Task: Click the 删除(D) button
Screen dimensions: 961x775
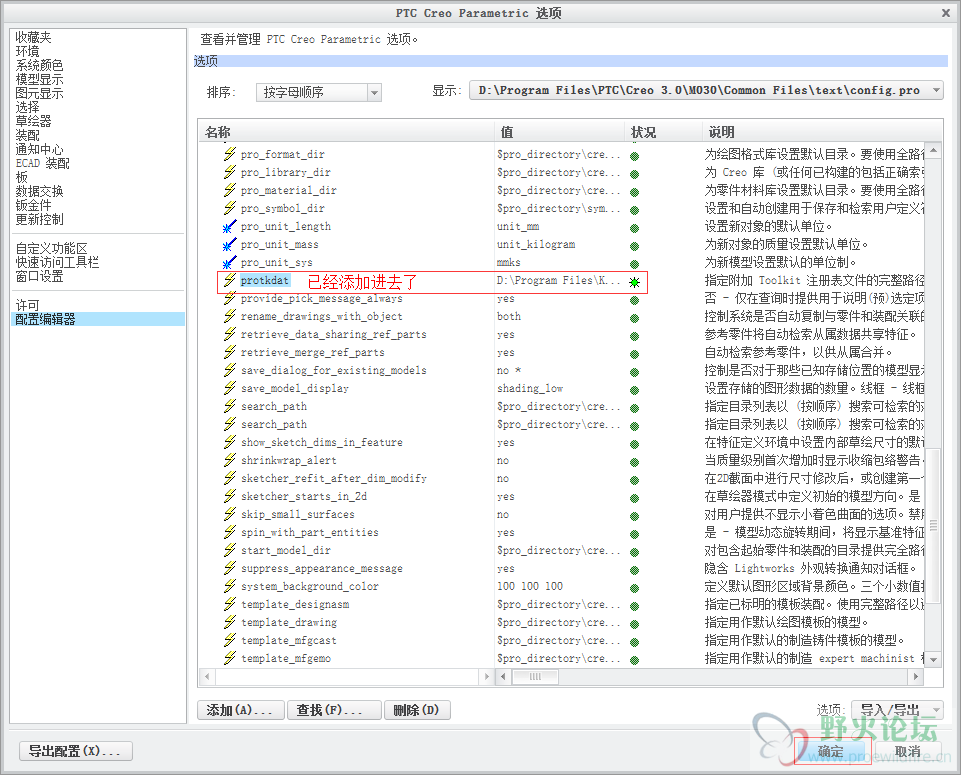Action: point(417,710)
